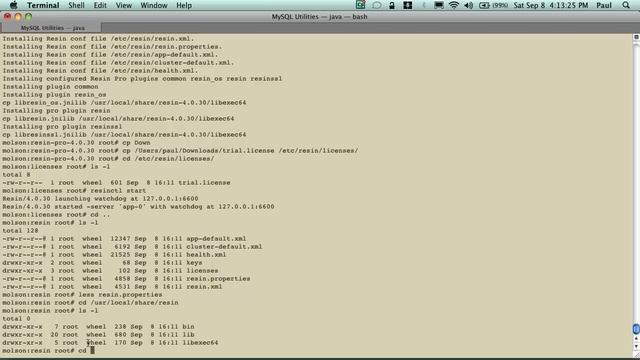
Task: Open the Wi-Fi status menu
Action: (x=453, y=5)
